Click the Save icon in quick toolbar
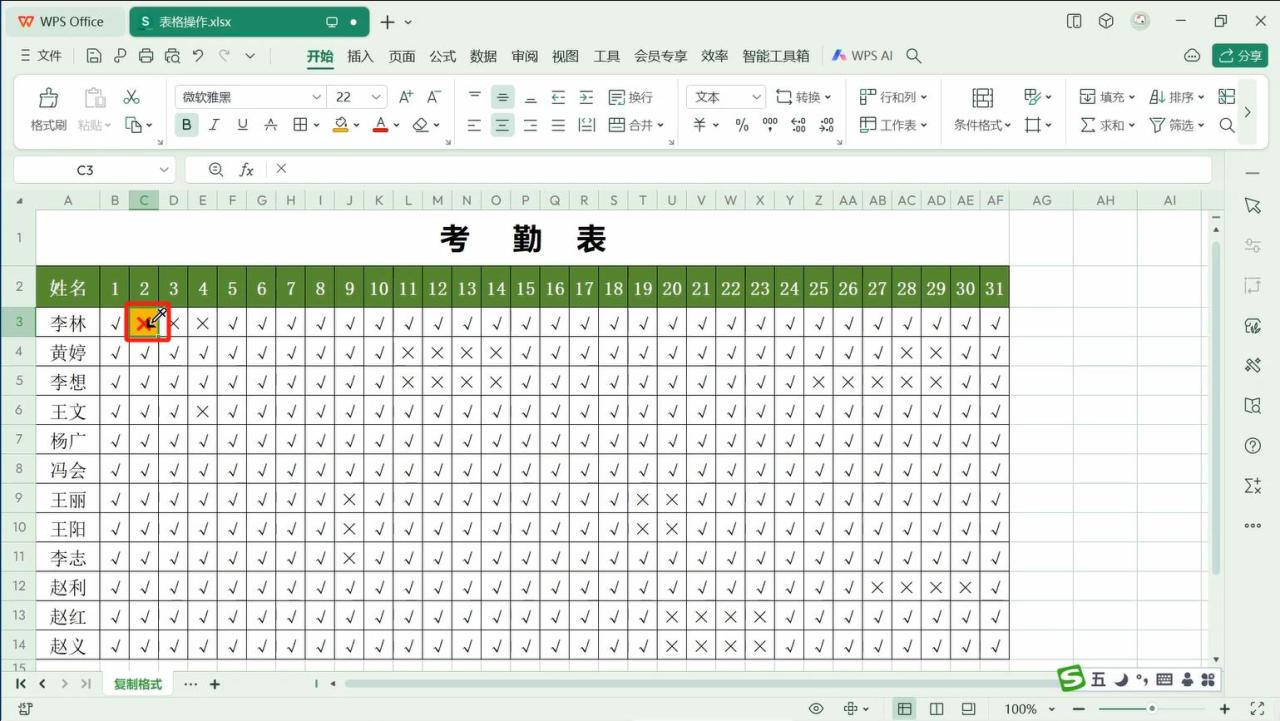The image size is (1280, 721). pos(94,56)
